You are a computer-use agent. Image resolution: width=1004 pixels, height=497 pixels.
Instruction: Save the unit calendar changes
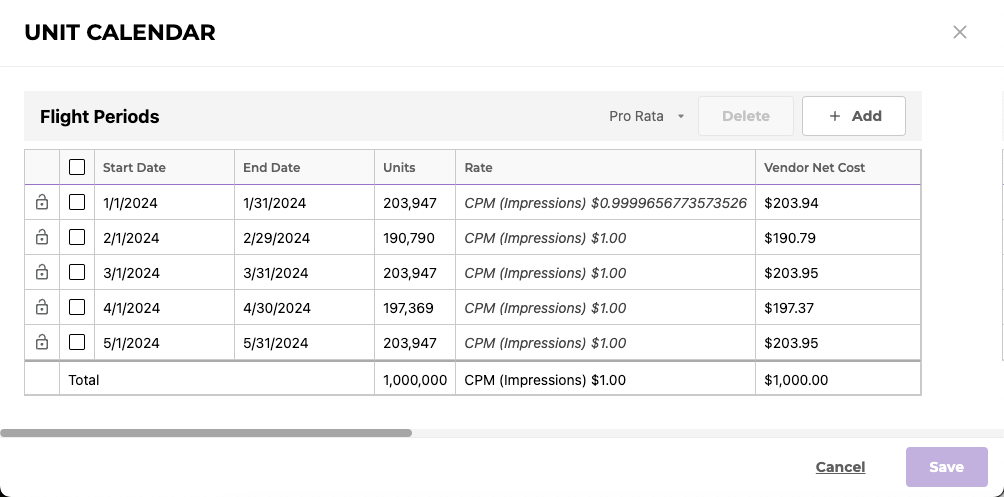pos(946,467)
